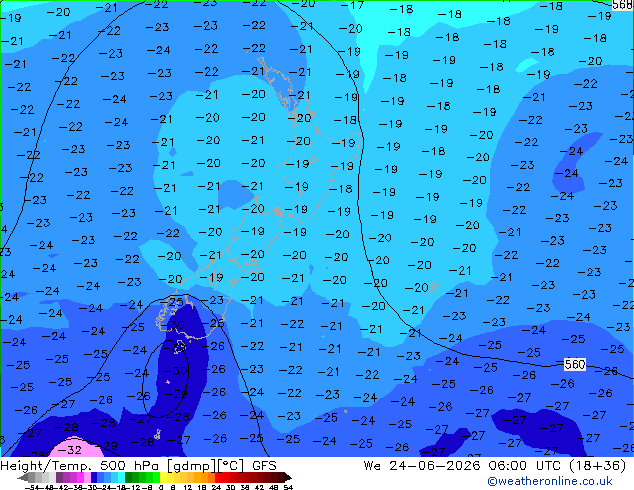The image size is (634, 490).
Task: Click the GFS model label
Action: click(264, 466)
